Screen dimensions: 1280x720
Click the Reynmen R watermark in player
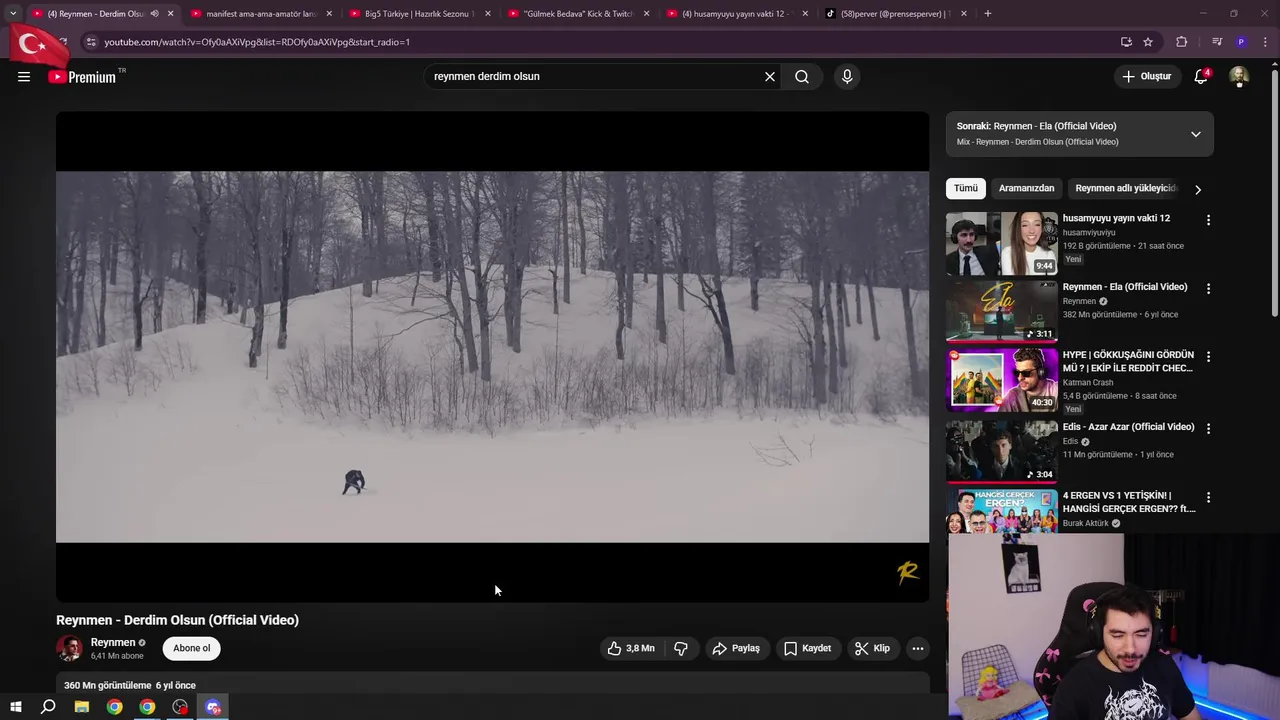pos(907,572)
